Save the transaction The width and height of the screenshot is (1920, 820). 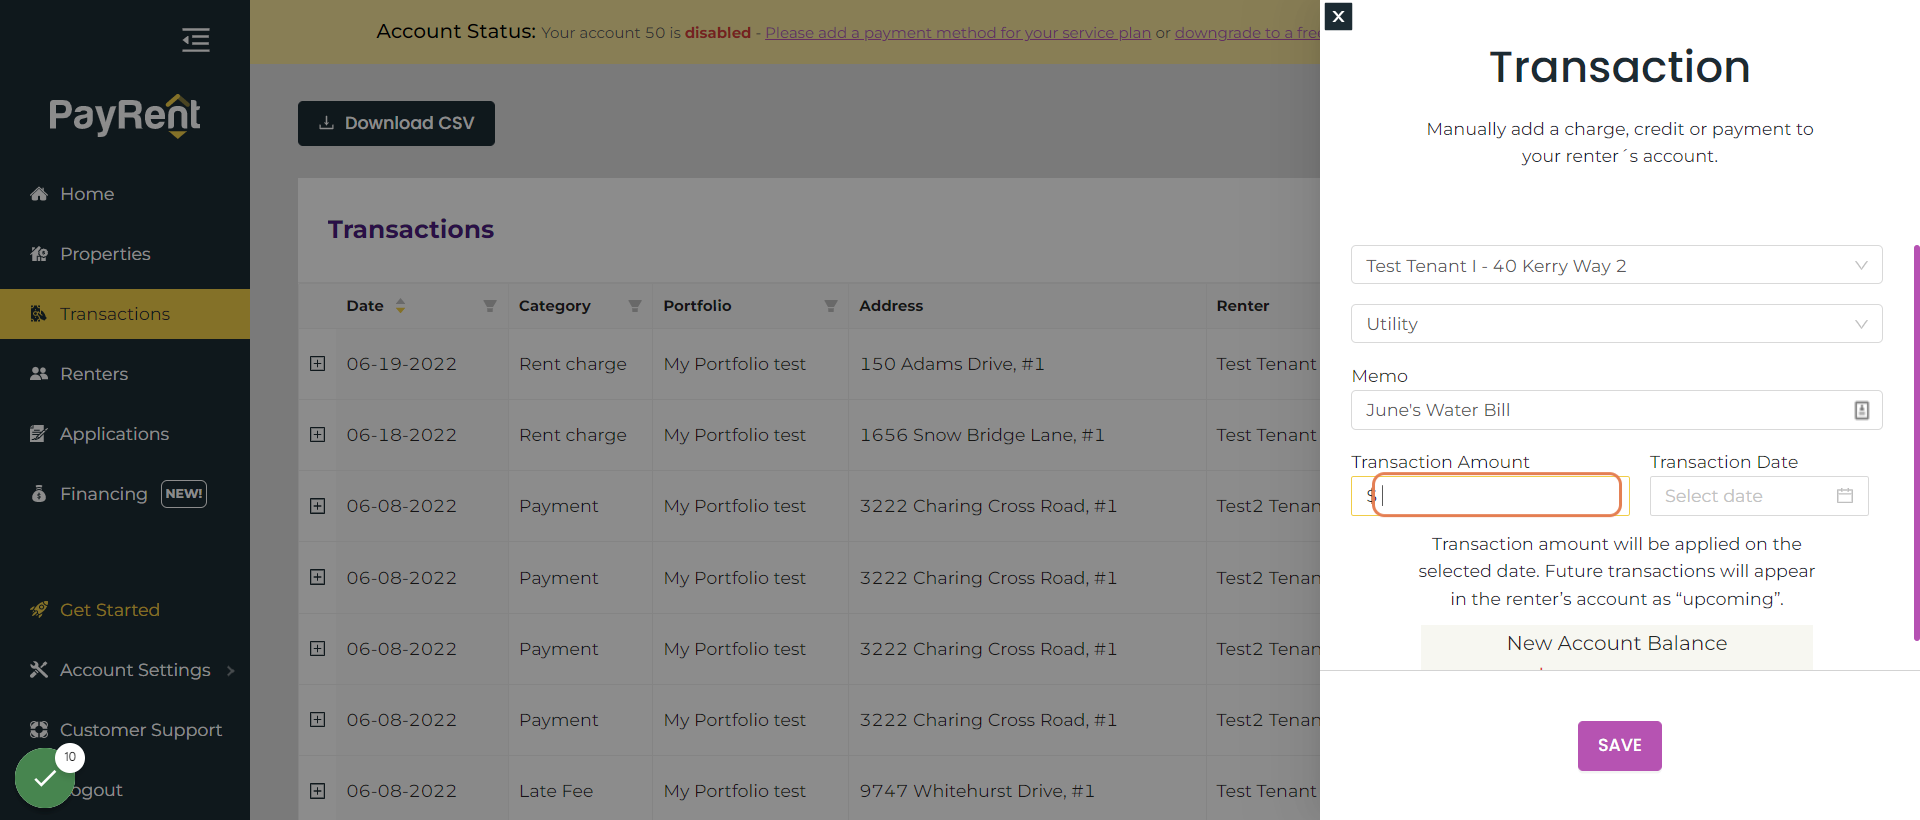click(x=1619, y=746)
